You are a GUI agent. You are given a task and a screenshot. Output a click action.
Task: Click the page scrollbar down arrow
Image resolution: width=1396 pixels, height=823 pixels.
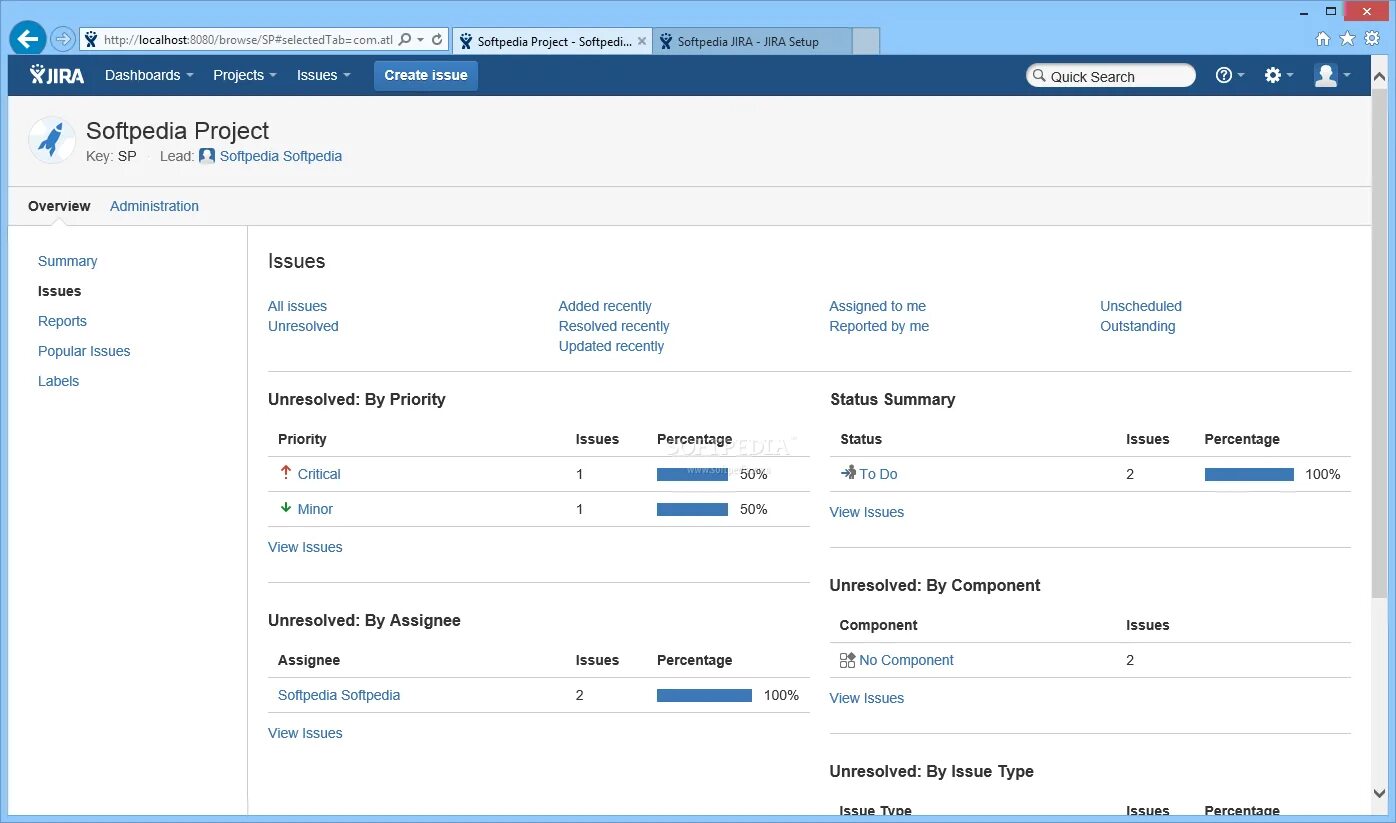pyautogui.click(x=1380, y=795)
